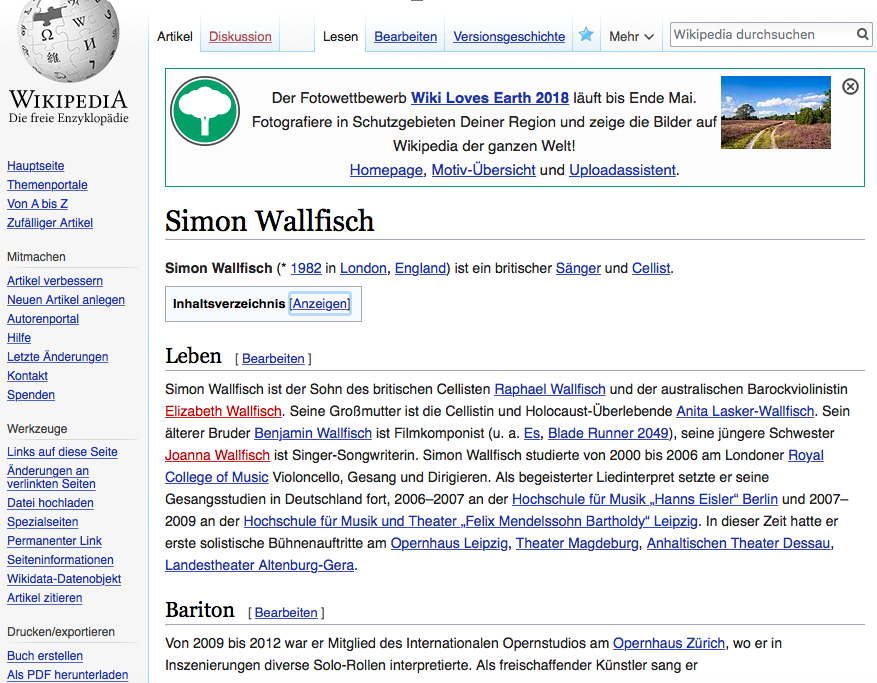The height and width of the screenshot is (683, 877).
Task: Open Raphael Wallfisch article link
Action: [x=550, y=389]
